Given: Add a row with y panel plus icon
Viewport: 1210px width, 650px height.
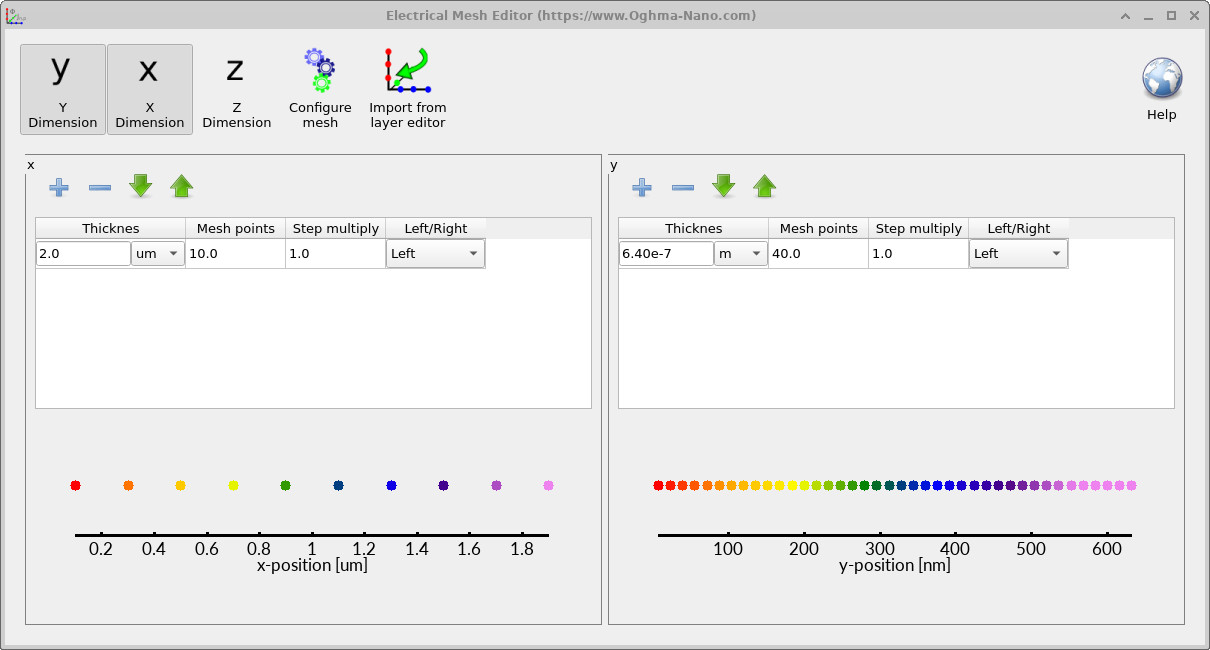Looking at the screenshot, I should click(x=642, y=186).
